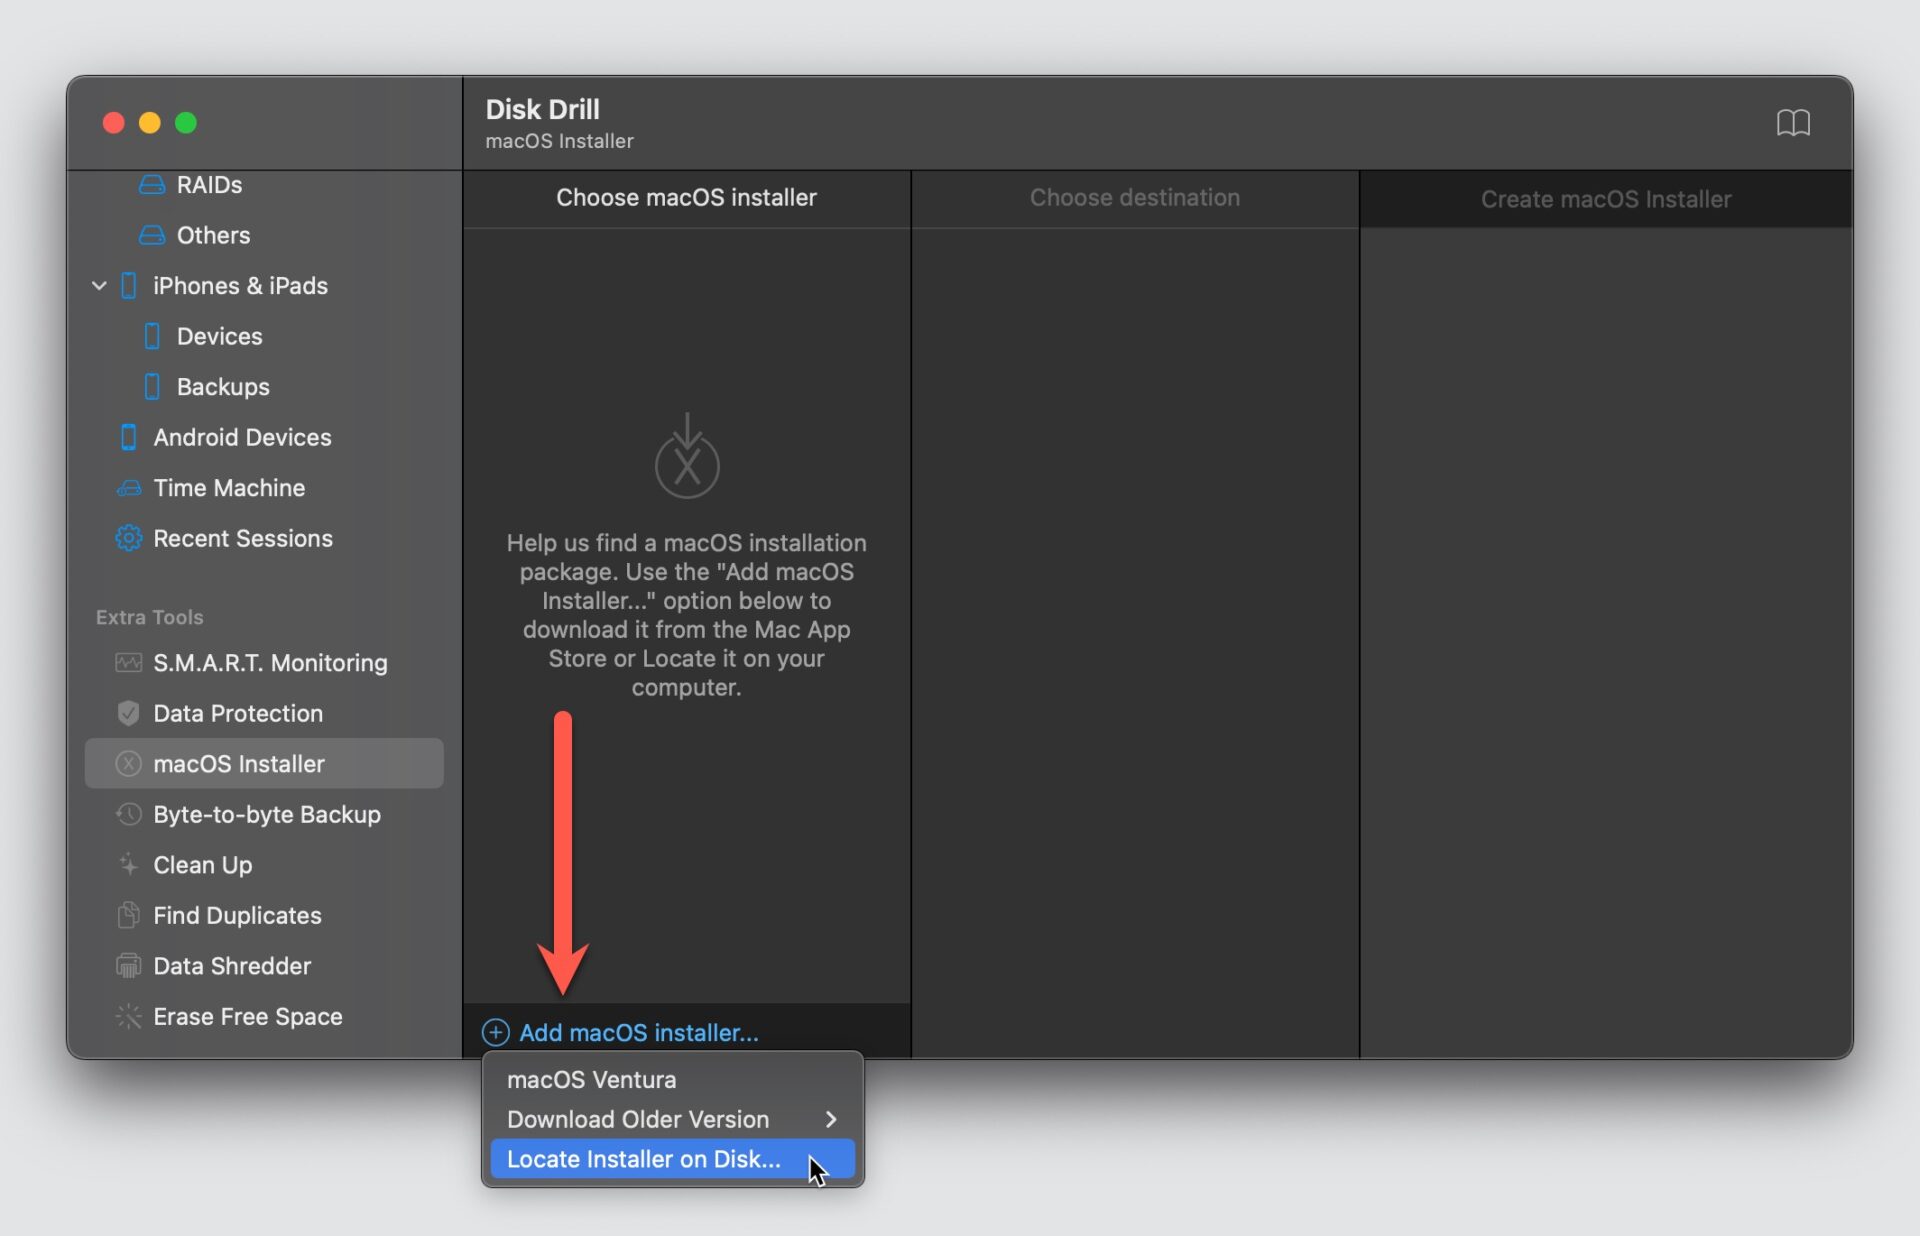
Task: Select the Data Shredder icon
Action: click(129, 966)
